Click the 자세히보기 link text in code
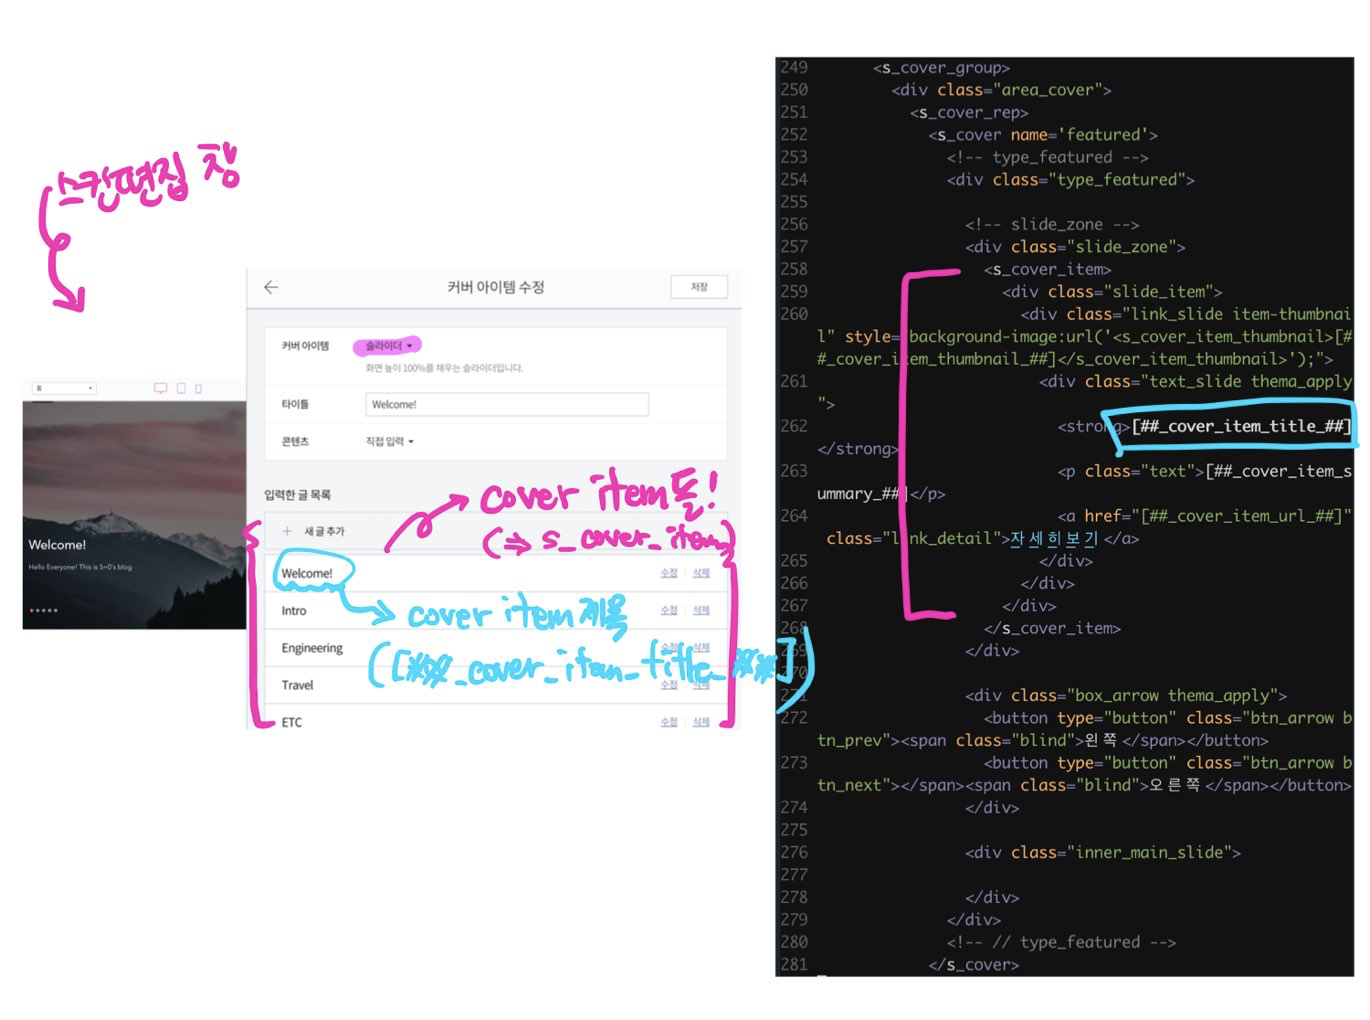Screen dimensions: 1370x1020 click(1054, 538)
